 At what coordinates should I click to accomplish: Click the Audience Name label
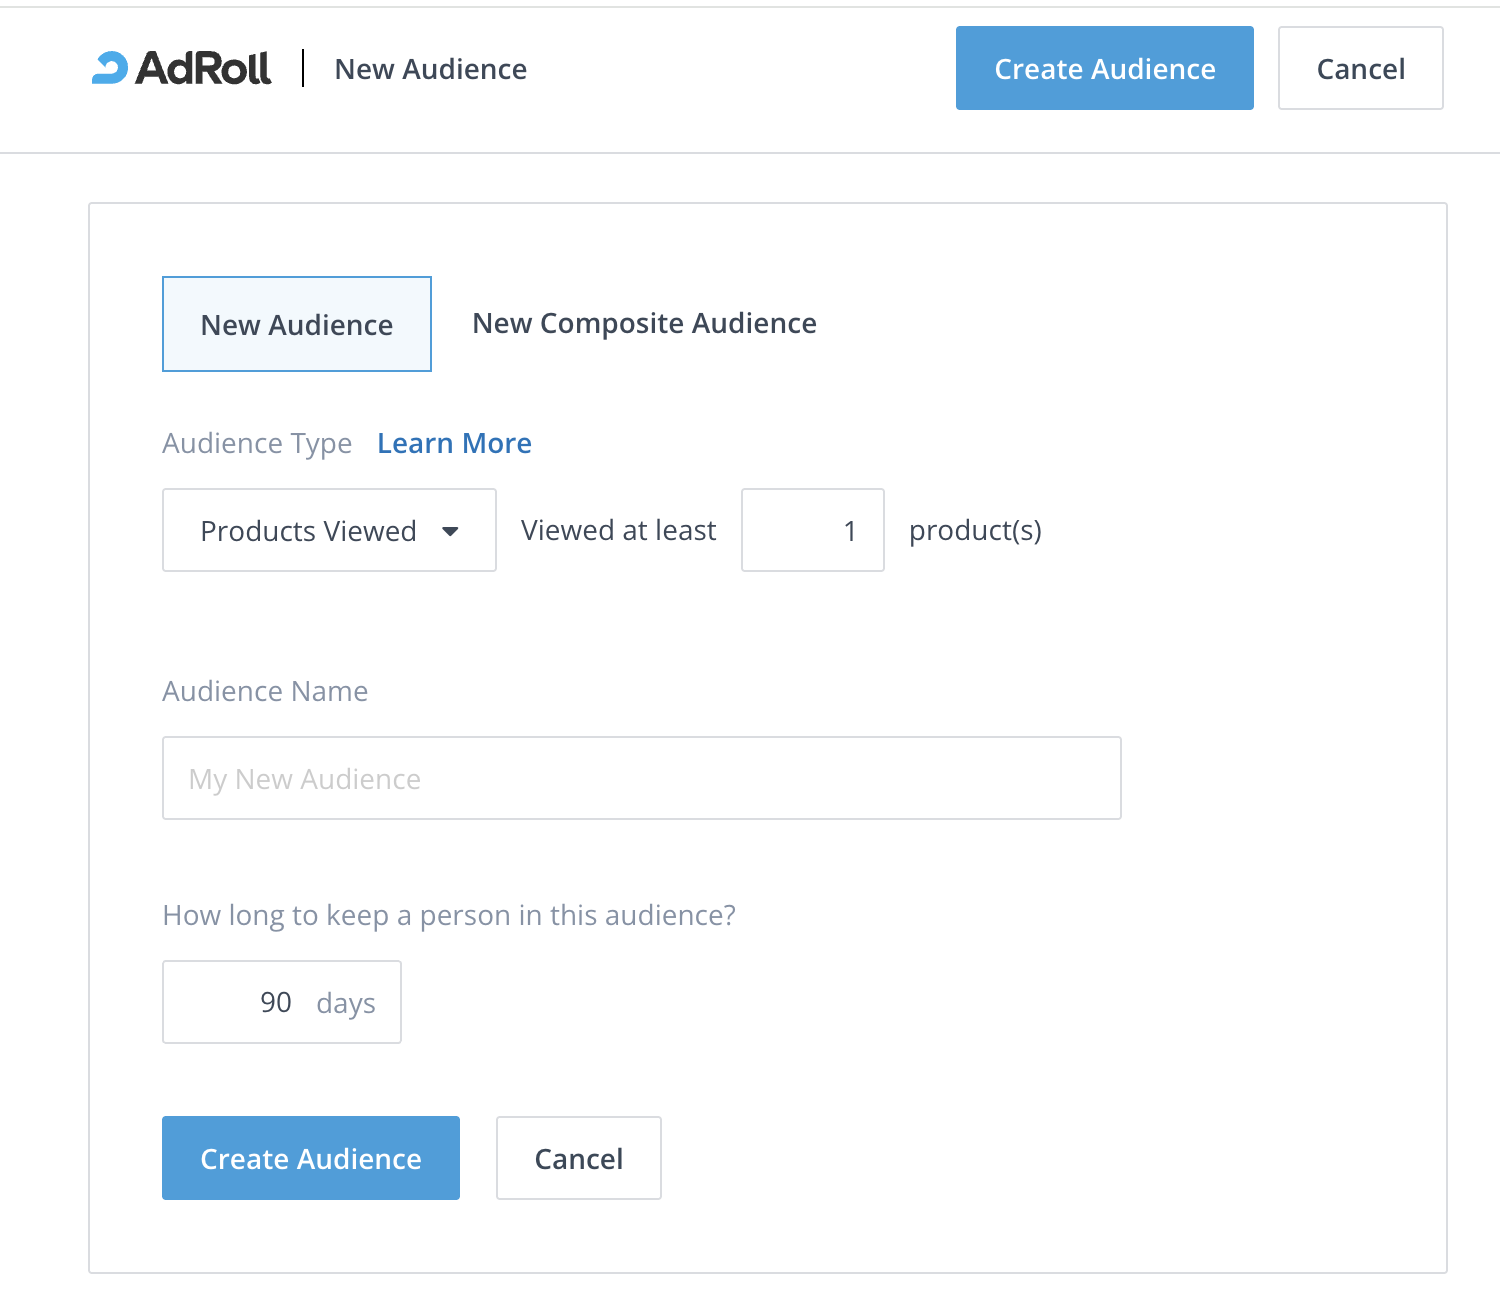(x=265, y=691)
